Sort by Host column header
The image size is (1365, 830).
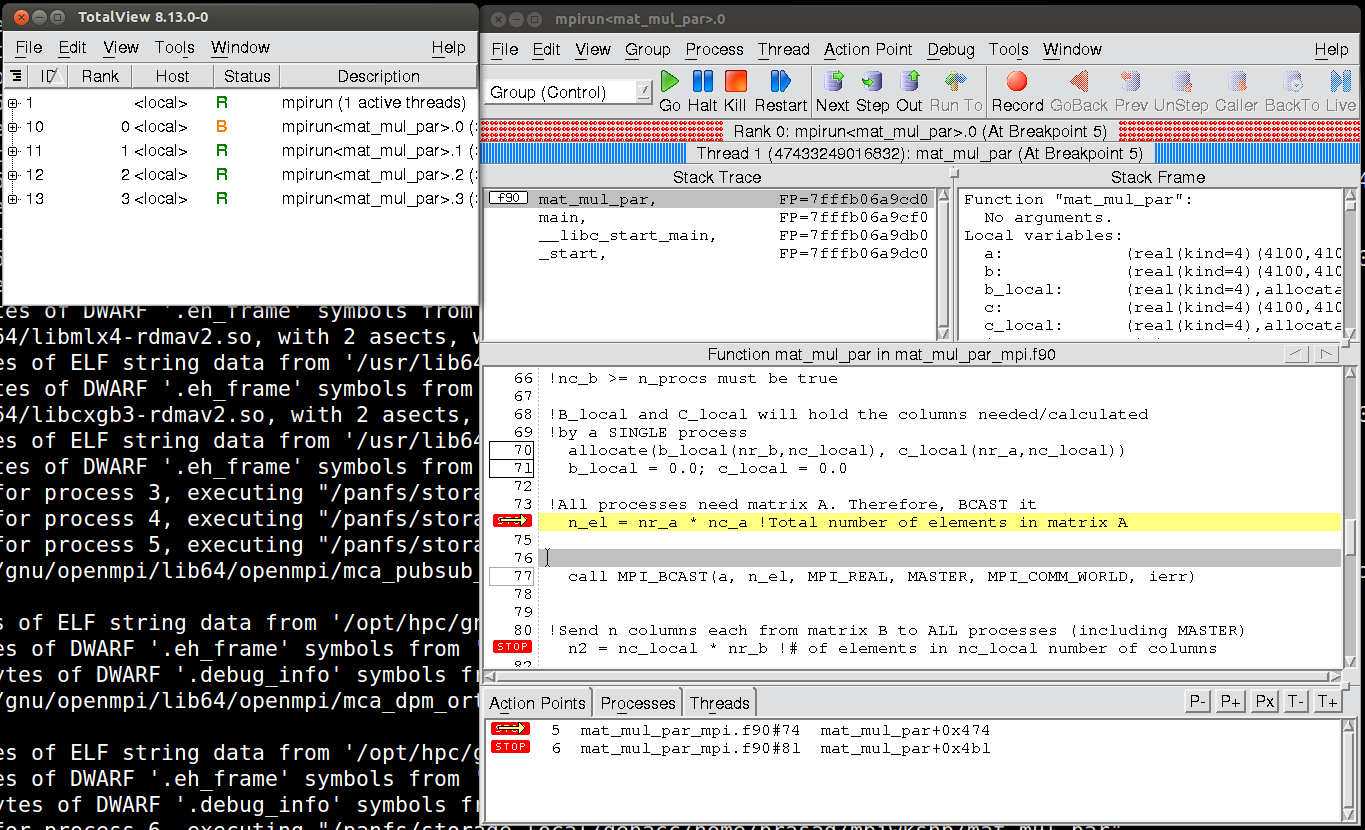tap(172, 76)
